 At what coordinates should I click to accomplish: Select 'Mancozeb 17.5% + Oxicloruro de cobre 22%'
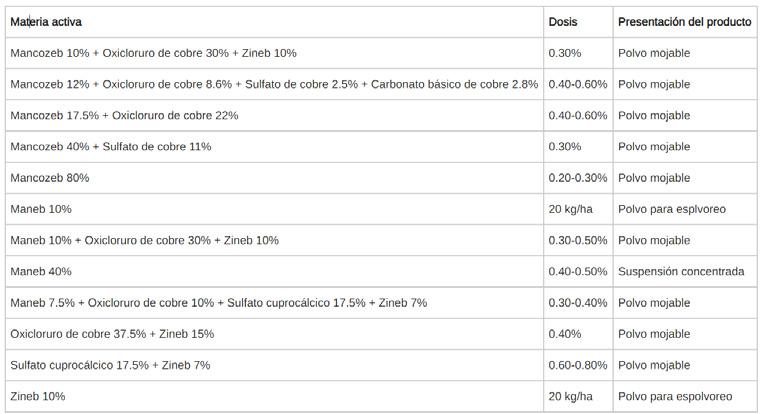tap(124, 115)
